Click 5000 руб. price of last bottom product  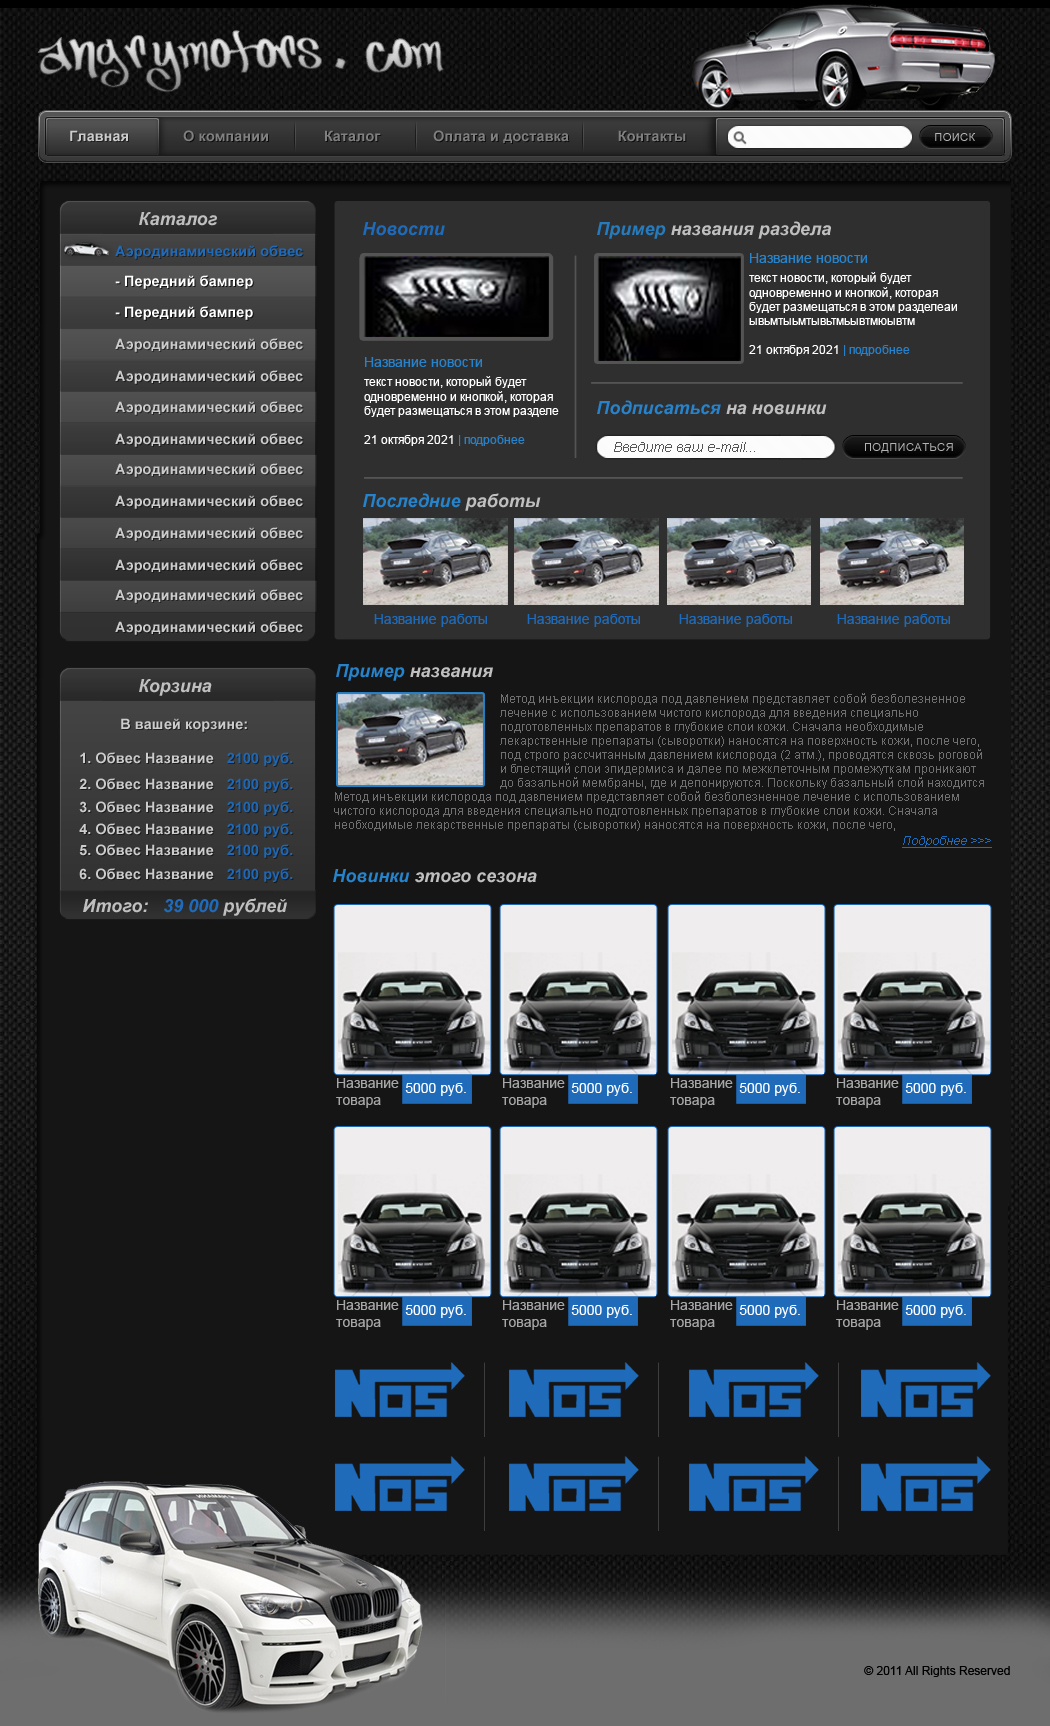coord(936,1310)
